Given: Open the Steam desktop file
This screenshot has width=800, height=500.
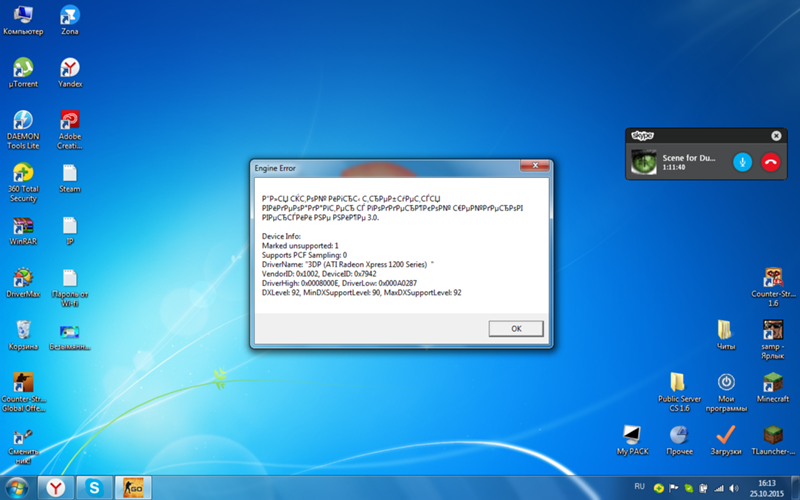Looking at the screenshot, I should (70, 173).
